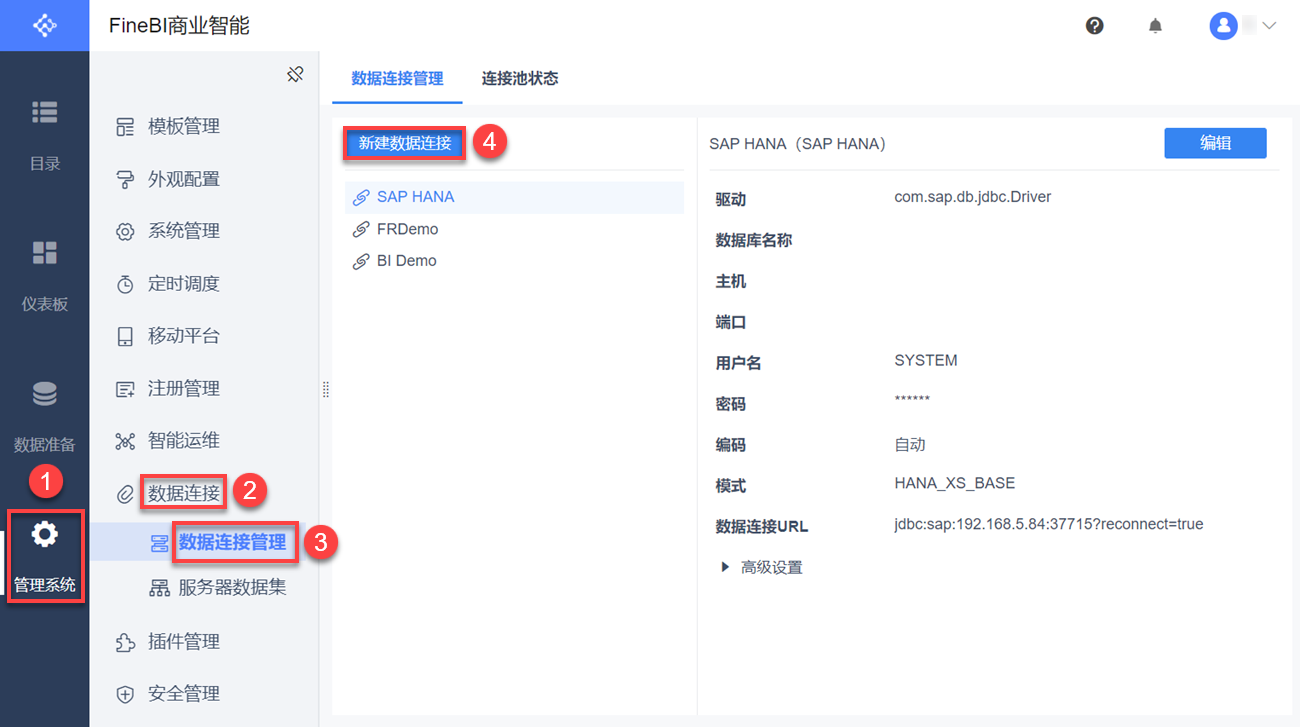Click the 模板管理 menu icon
Viewport: 1300px width, 727px height.
(125, 127)
